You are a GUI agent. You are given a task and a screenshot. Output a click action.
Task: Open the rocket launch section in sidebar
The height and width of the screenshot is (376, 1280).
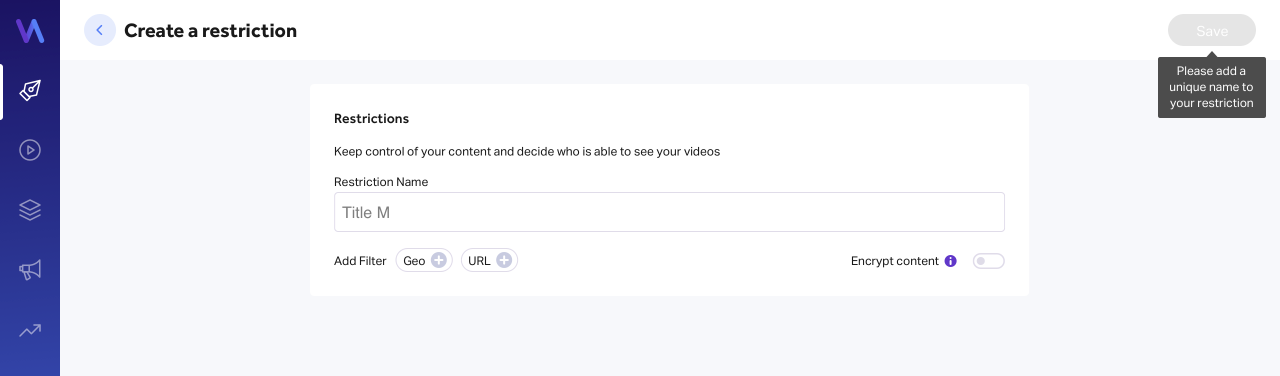[30, 91]
